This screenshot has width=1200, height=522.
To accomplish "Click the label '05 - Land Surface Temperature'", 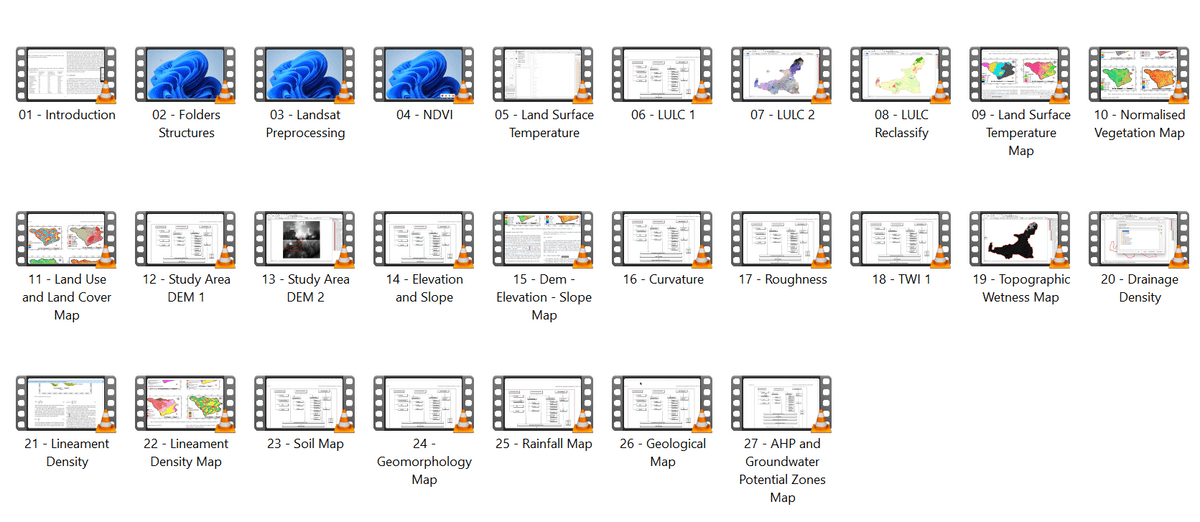I will [x=544, y=124].
